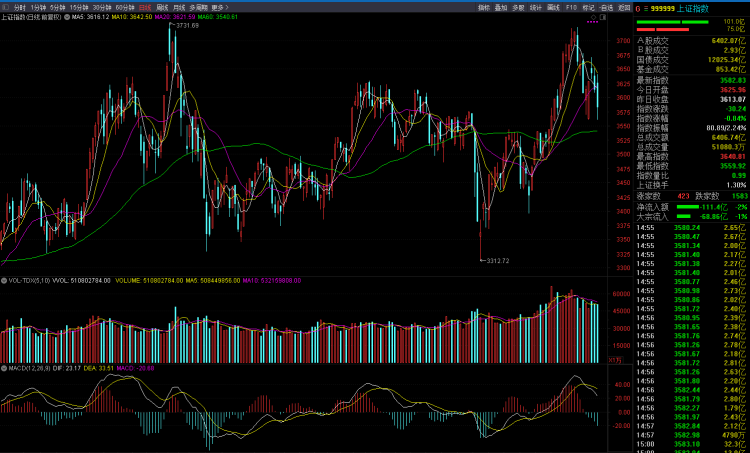The width and height of the screenshot is (750, 453).
Task: Click the 叠加 overlay button
Action: 501,7
